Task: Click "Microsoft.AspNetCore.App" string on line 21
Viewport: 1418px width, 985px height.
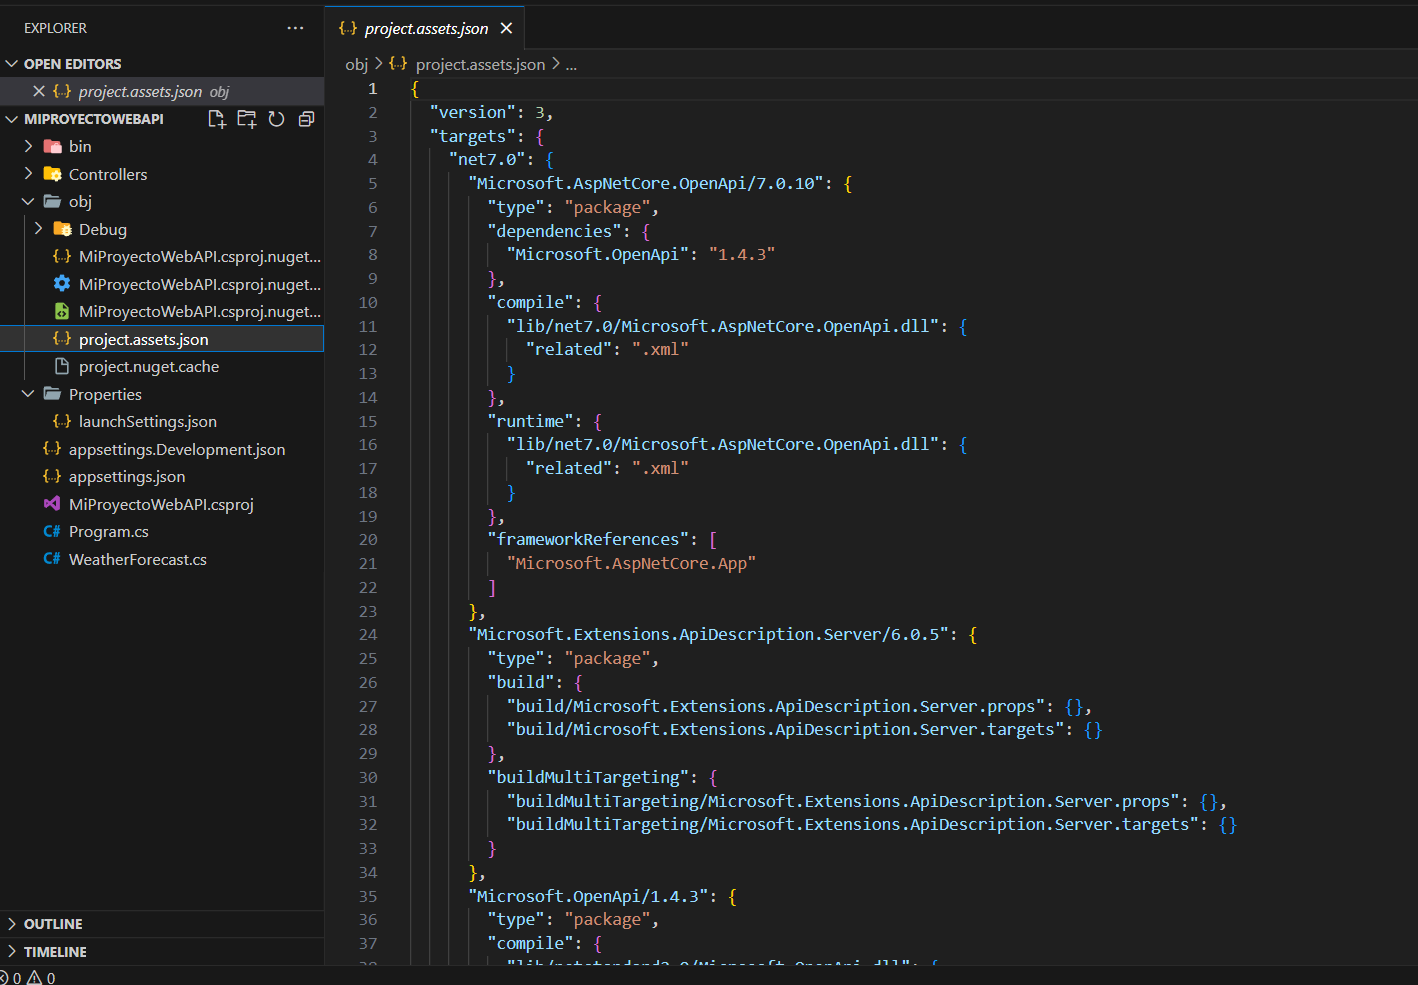Action: point(631,563)
